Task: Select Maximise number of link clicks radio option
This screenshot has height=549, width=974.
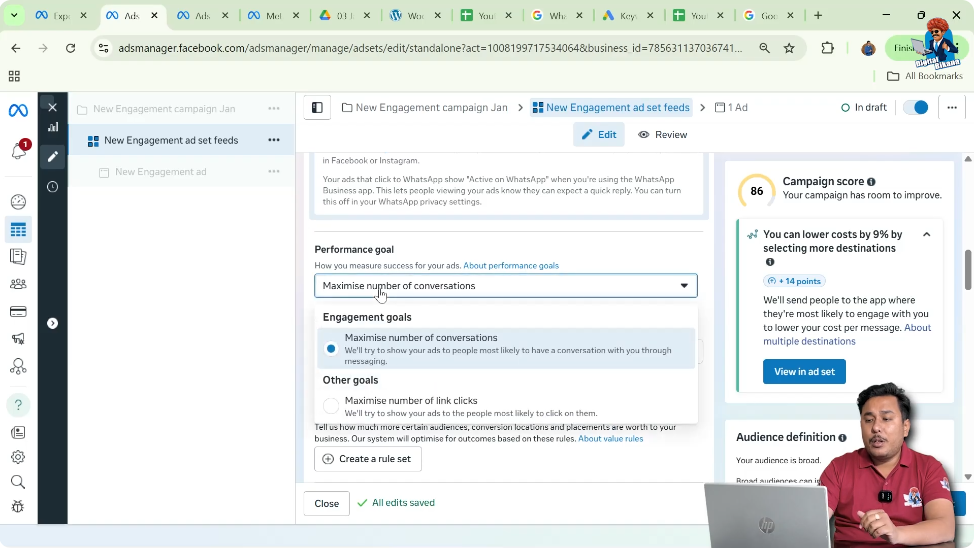Action: (x=331, y=406)
